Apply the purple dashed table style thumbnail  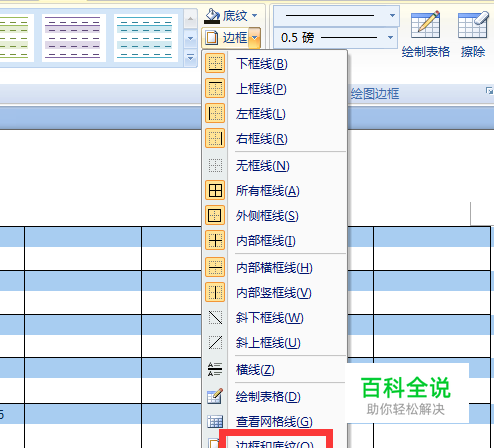[73, 37]
